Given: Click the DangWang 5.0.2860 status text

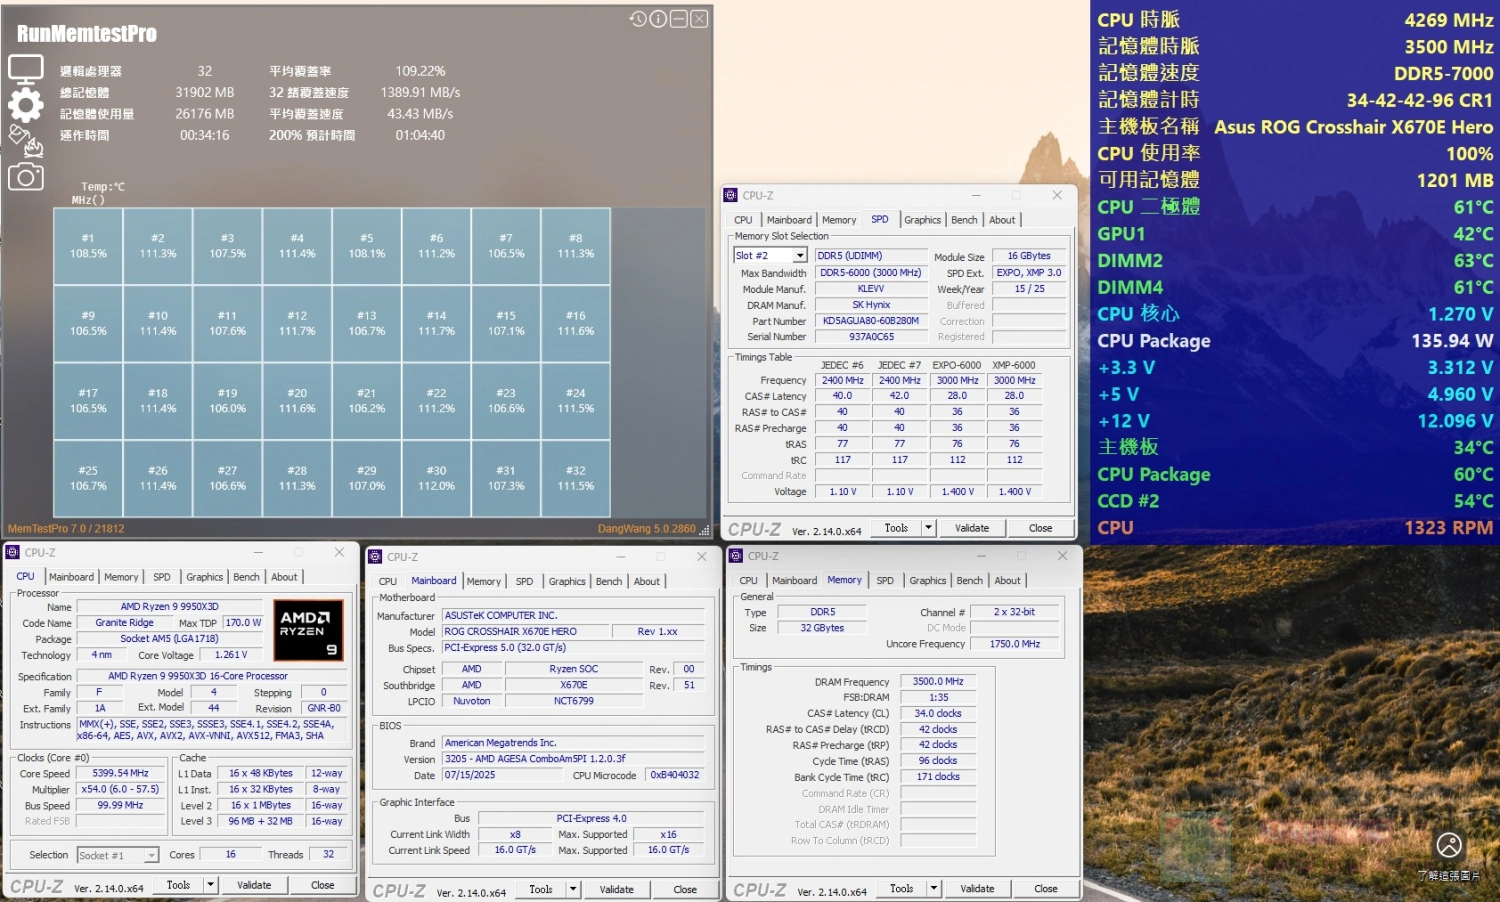Looking at the screenshot, I should (x=646, y=529).
